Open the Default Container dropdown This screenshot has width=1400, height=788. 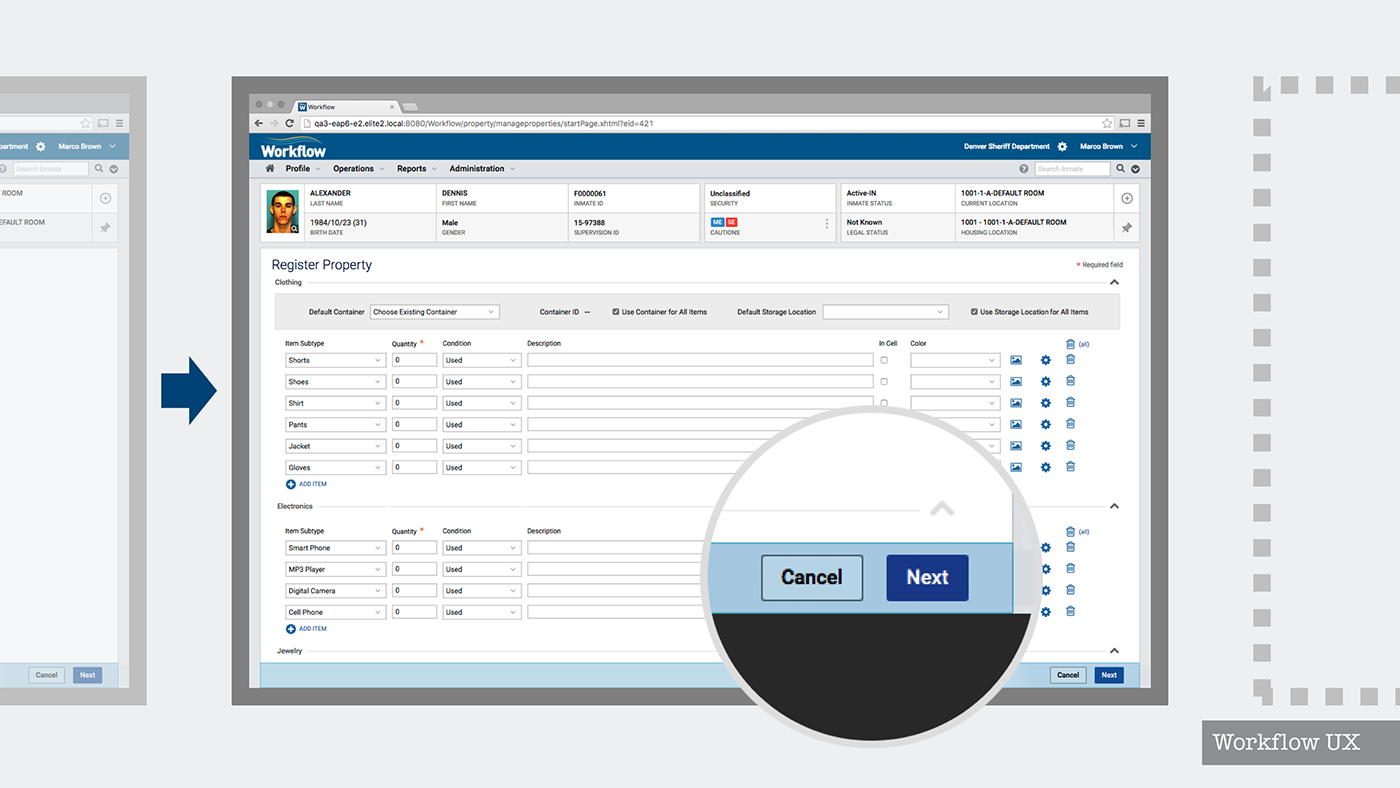point(434,312)
